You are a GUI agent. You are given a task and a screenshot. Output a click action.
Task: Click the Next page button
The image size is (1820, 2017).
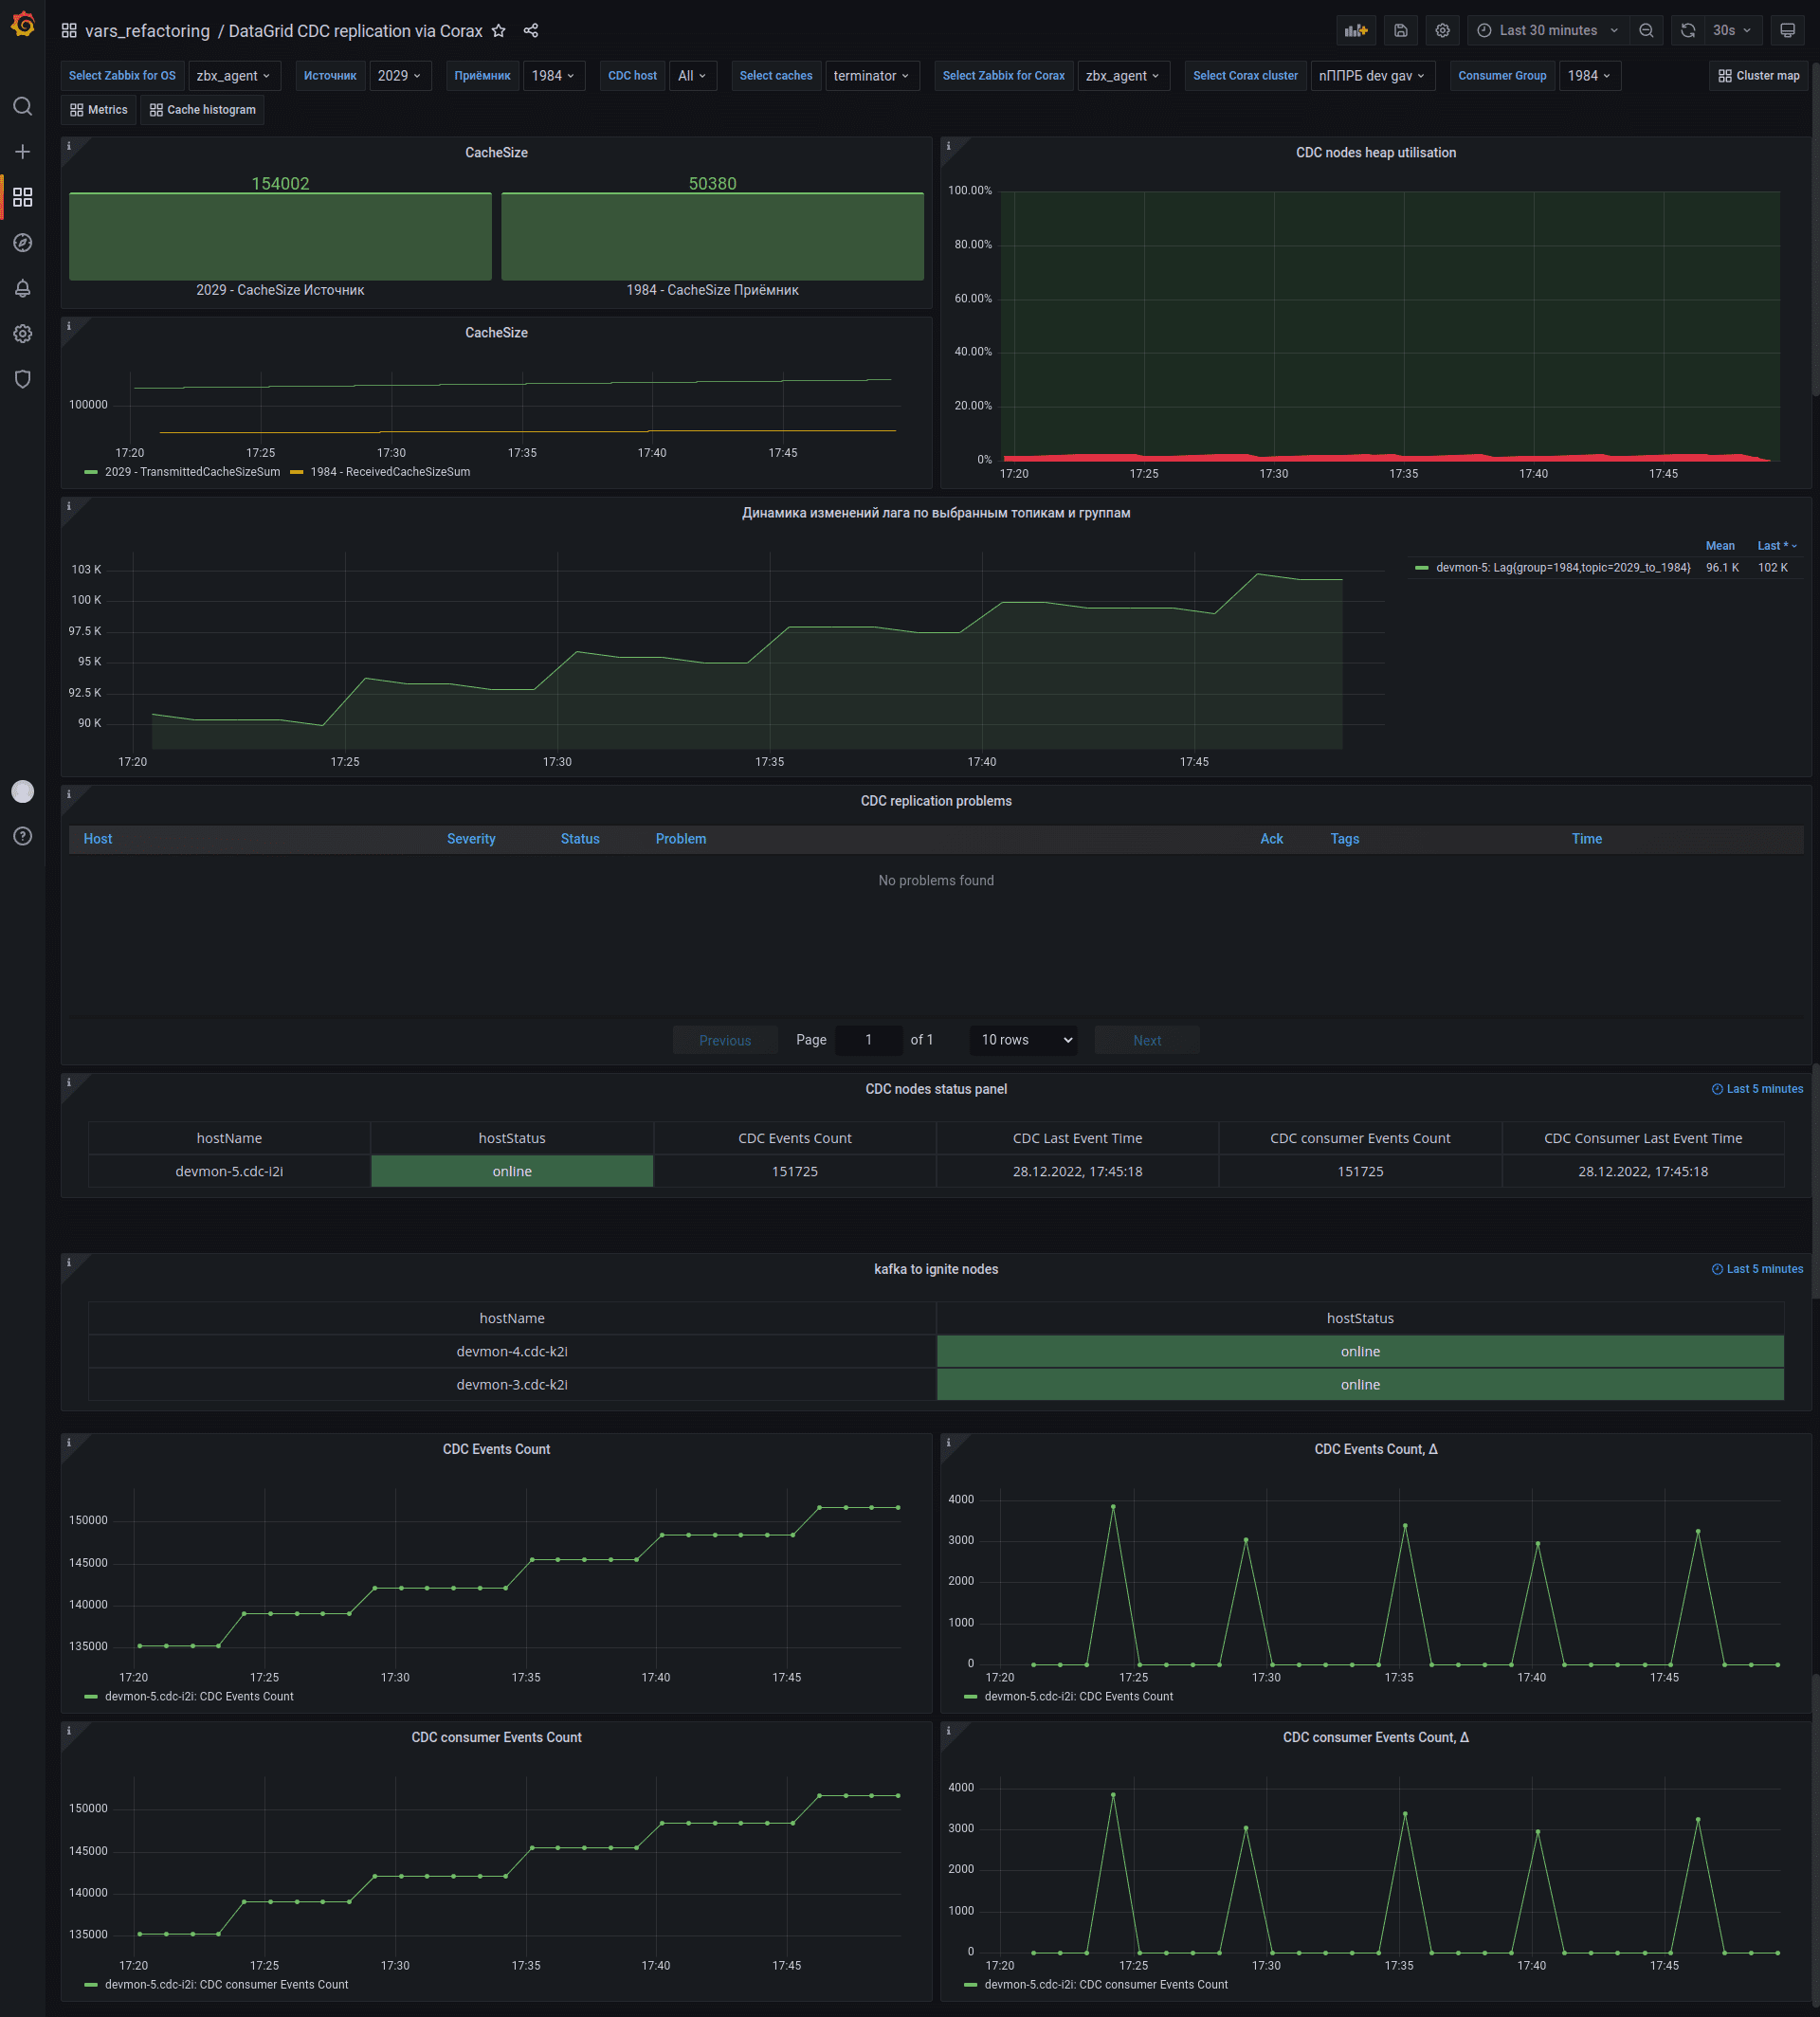1147,1040
